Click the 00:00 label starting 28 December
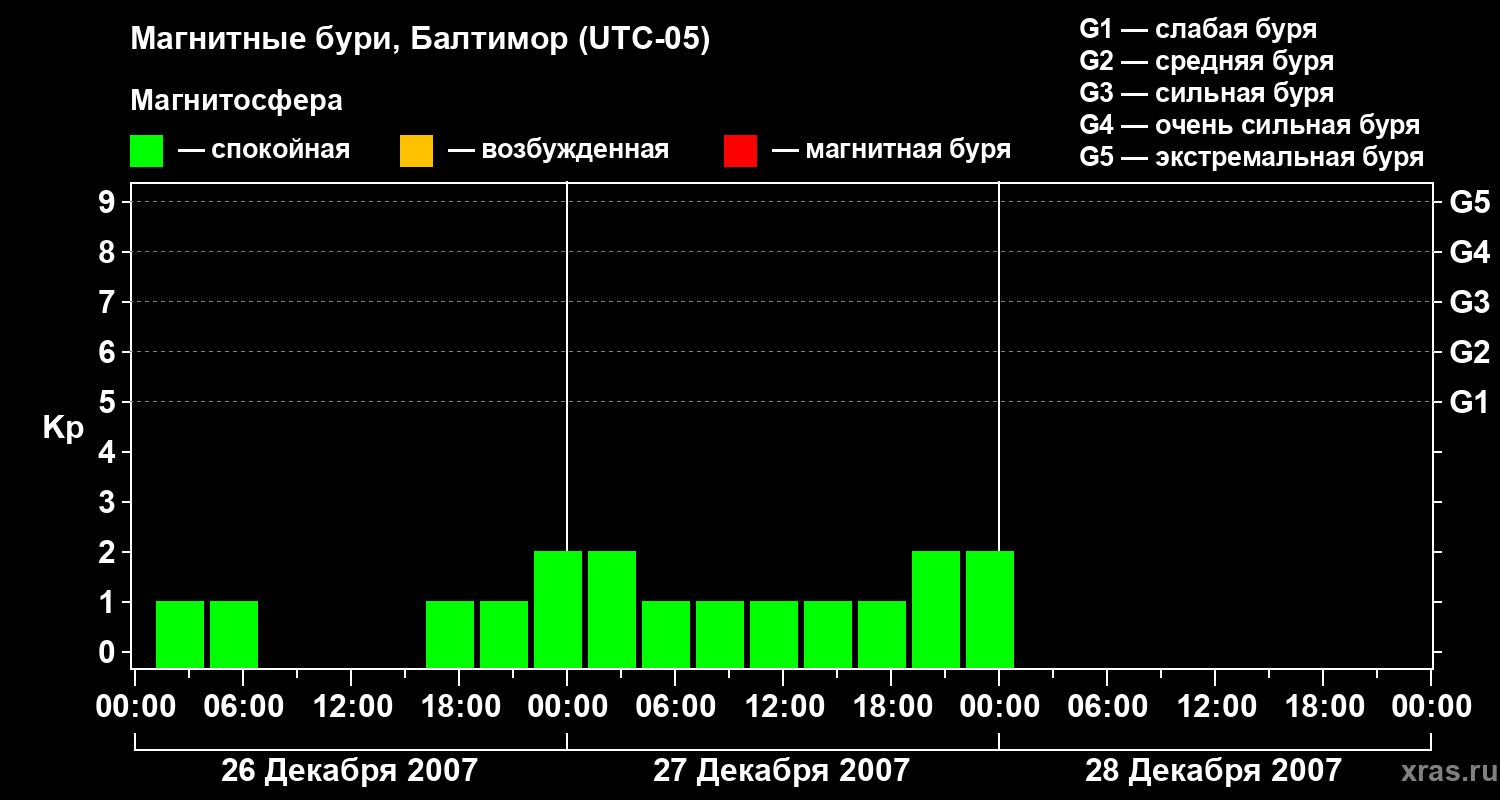Image resolution: width=1500 pixels, height=800 pixels. (x=999, y=707)
